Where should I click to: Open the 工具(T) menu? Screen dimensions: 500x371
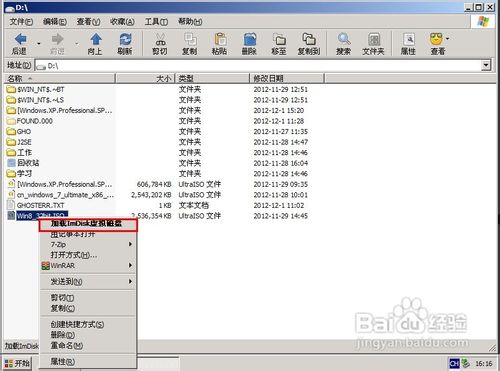156,22
